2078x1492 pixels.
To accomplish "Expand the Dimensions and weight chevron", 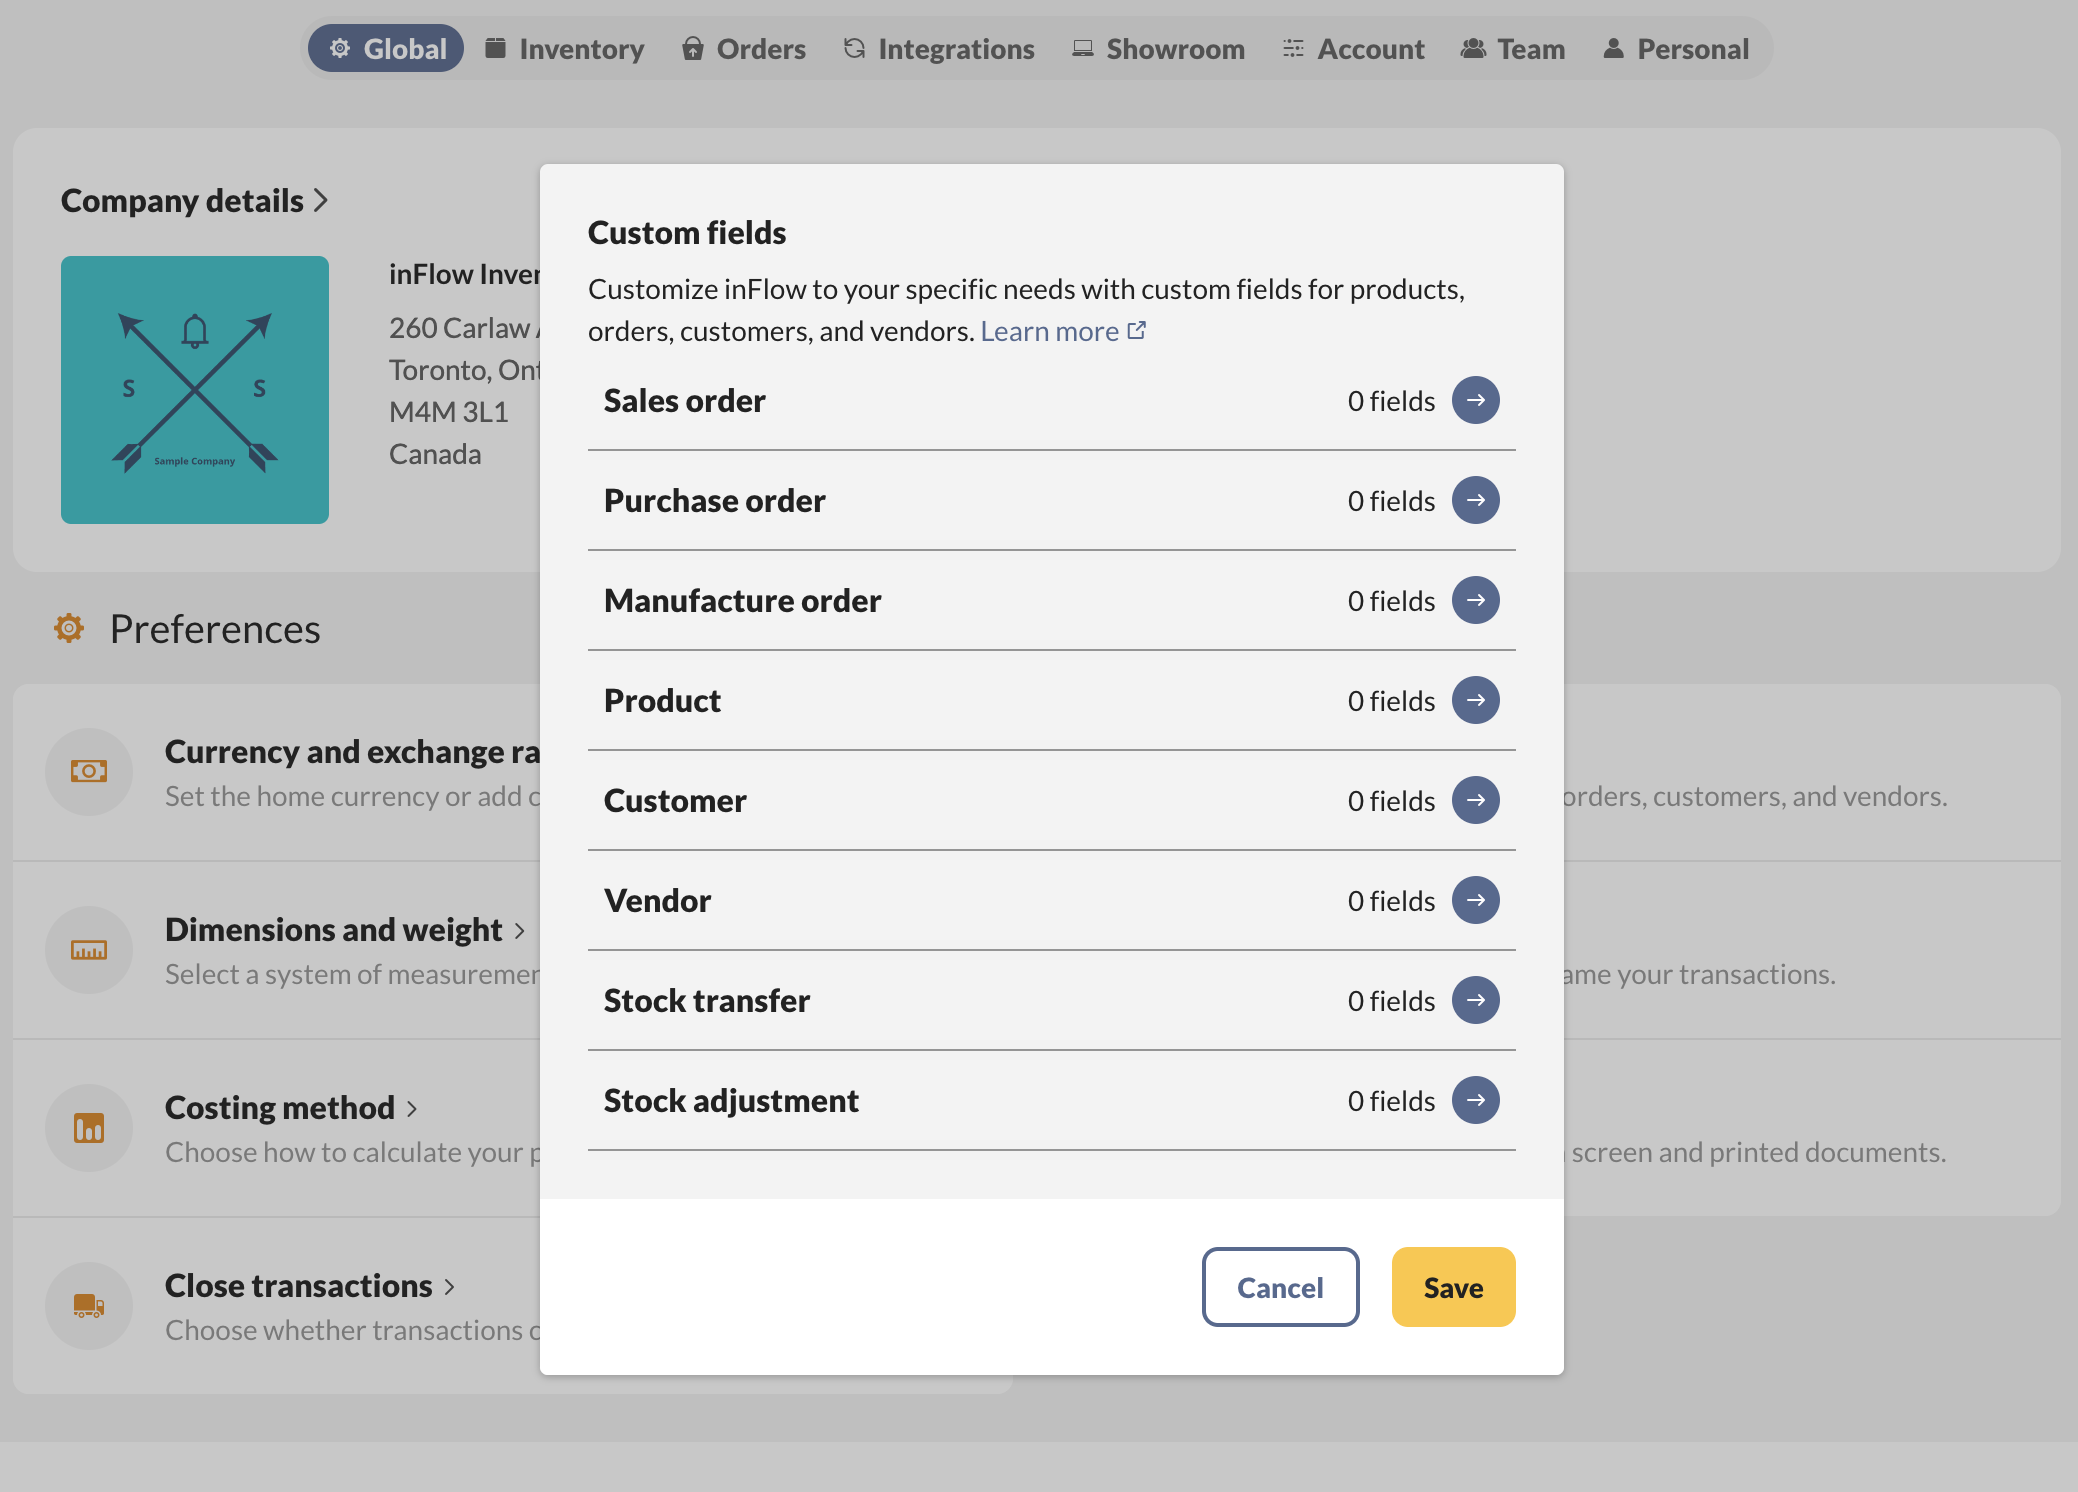I will click(520, 931).
